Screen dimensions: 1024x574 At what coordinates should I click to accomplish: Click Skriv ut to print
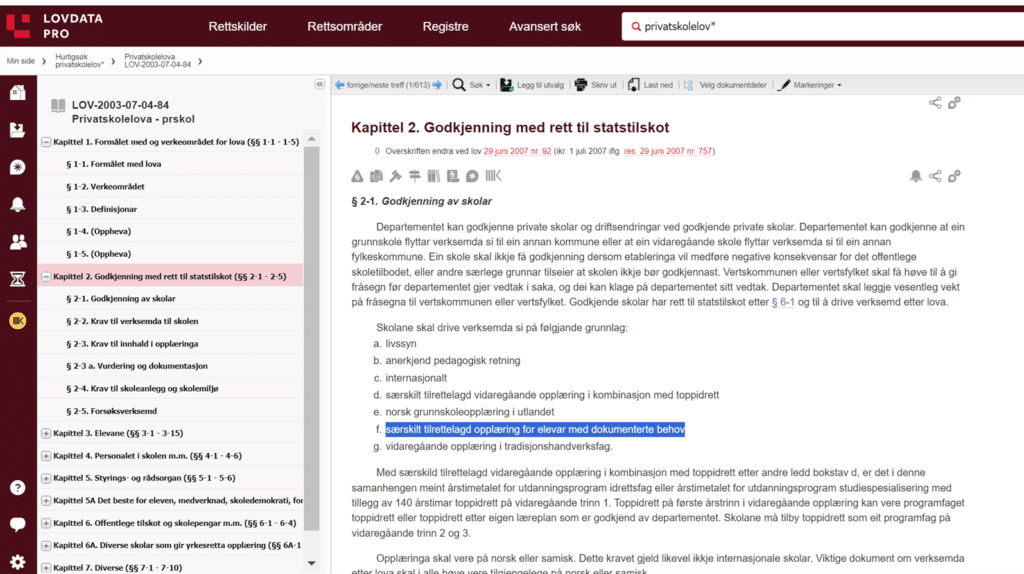click(596, 85)
